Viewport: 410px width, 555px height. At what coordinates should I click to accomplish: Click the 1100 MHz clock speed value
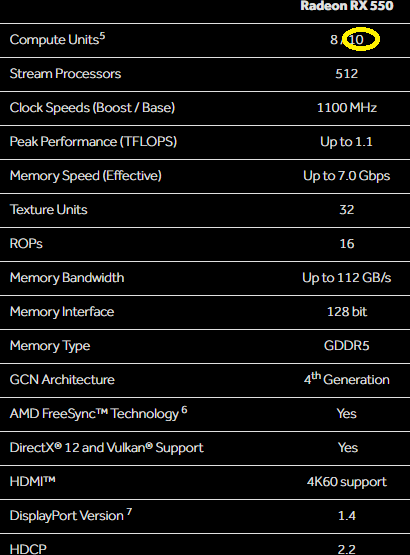click(x=347, y=108)
